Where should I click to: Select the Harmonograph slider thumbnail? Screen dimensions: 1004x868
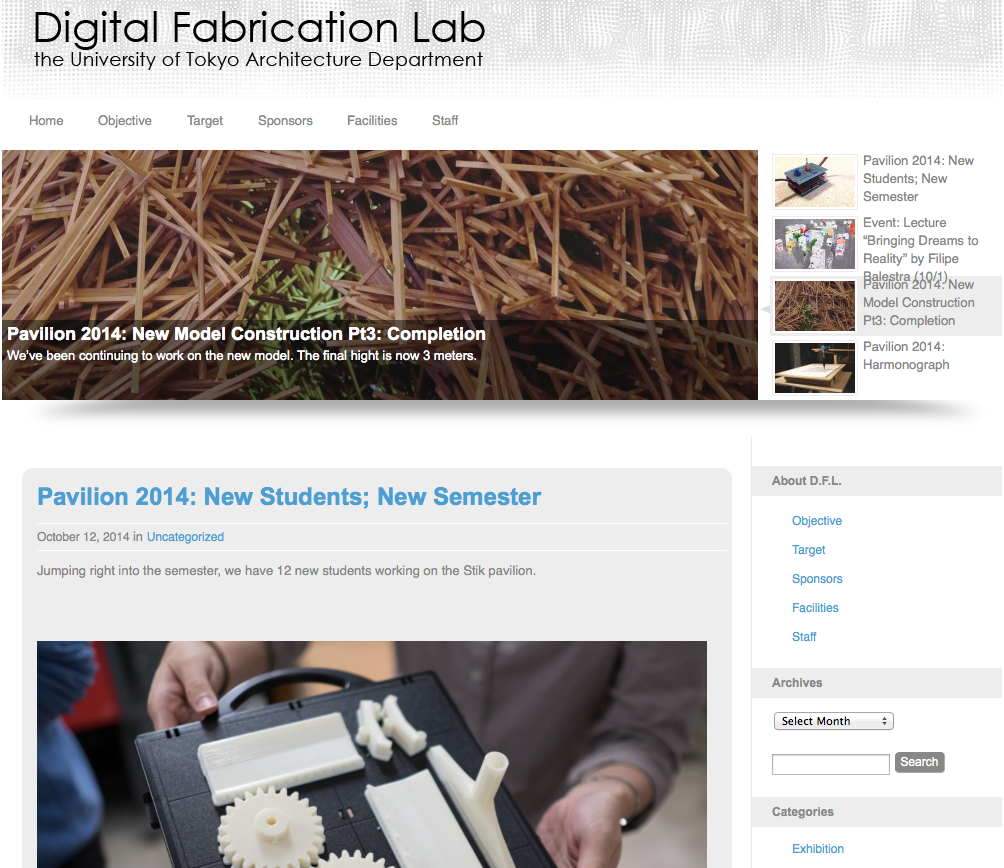tap(814, 367)
